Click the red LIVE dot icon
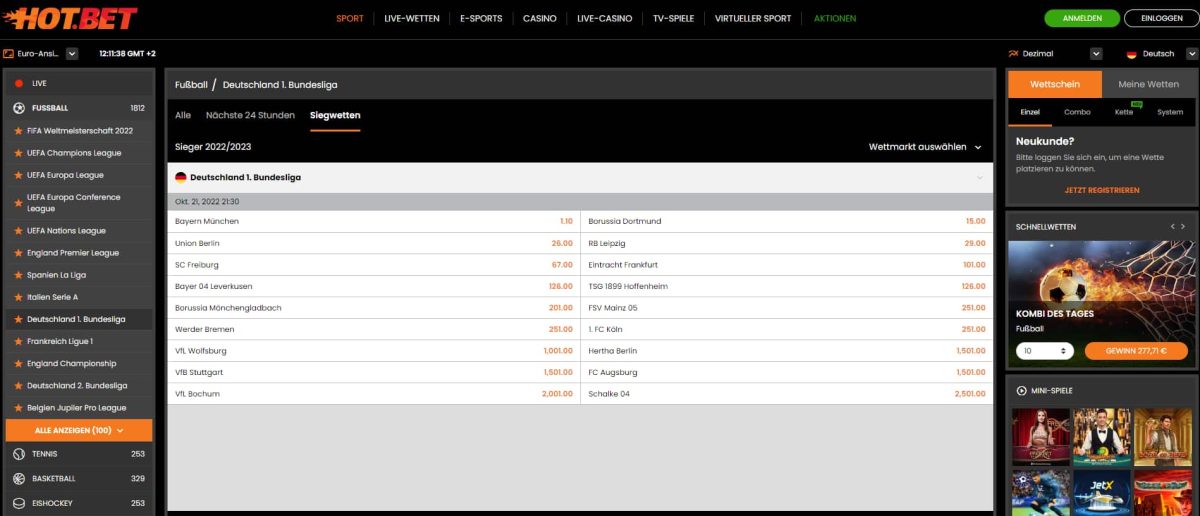Screen dimensions: 1200x516 point(19,83)
